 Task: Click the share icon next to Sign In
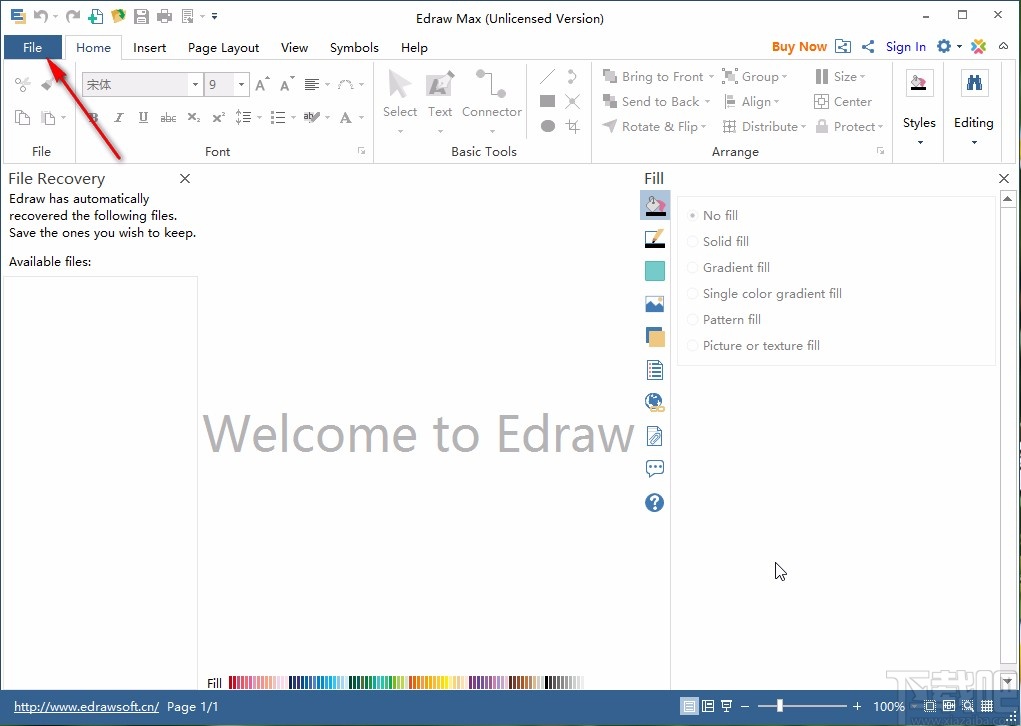[x=868, y=46]
